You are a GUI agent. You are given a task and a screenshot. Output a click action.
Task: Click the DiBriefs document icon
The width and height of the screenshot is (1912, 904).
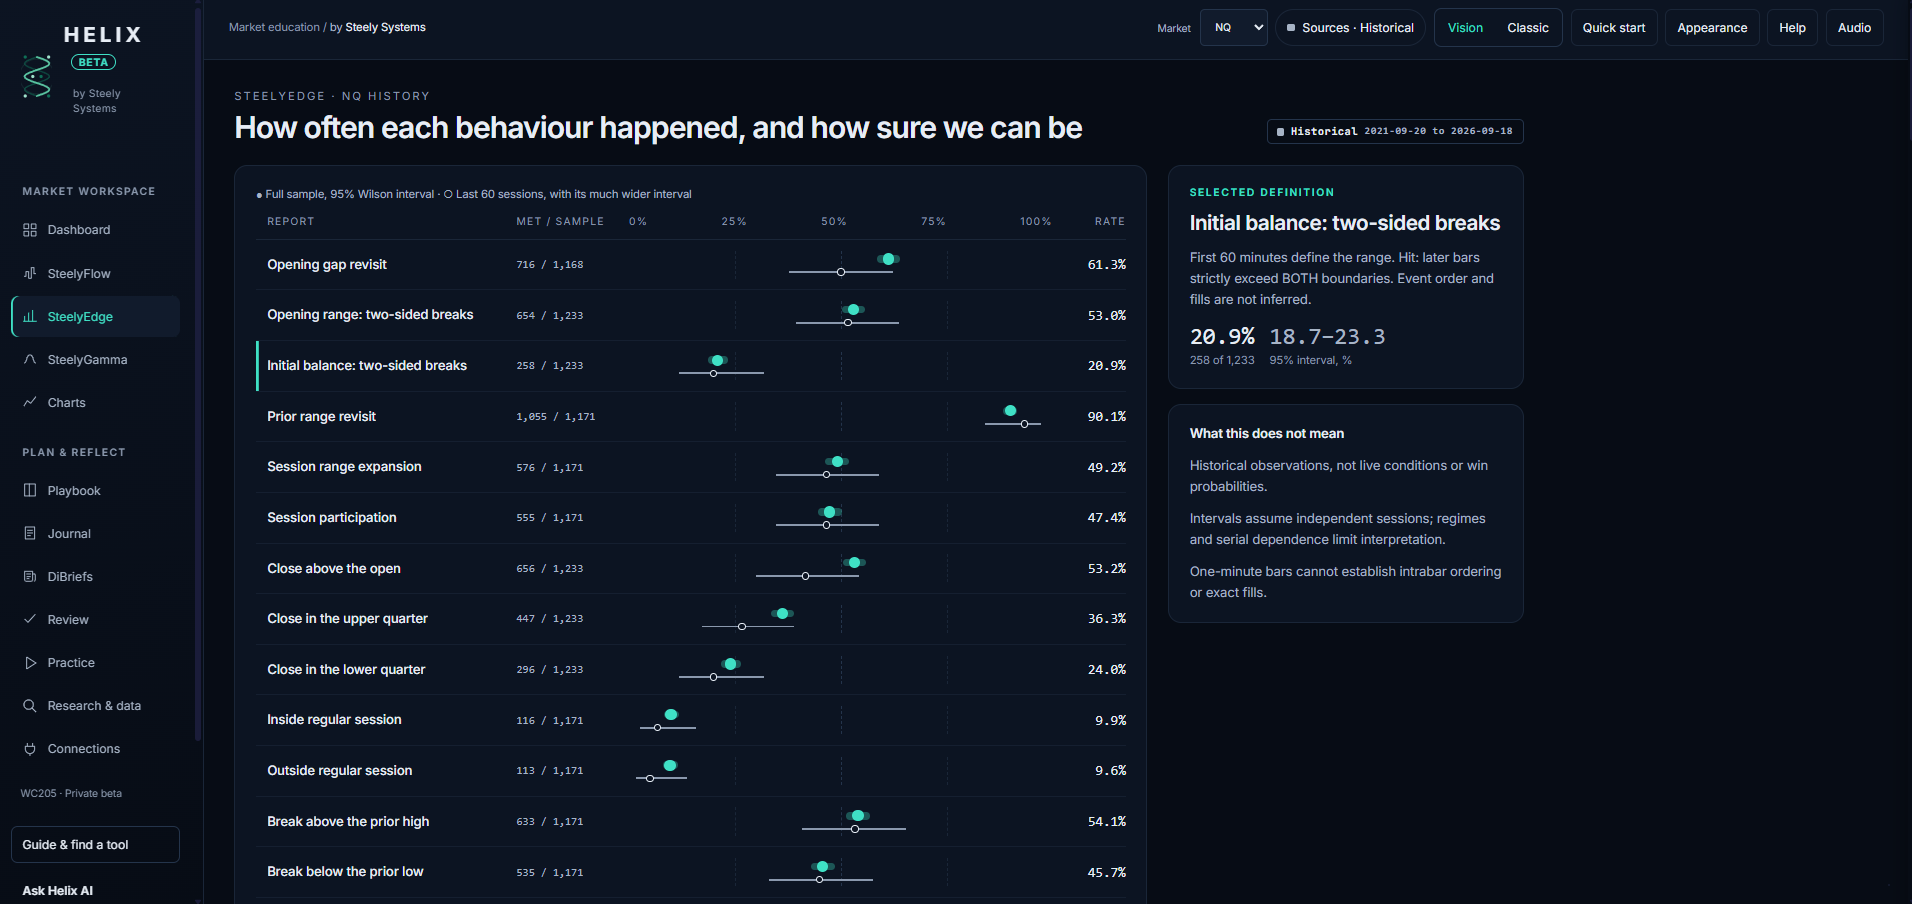(30, 576)
